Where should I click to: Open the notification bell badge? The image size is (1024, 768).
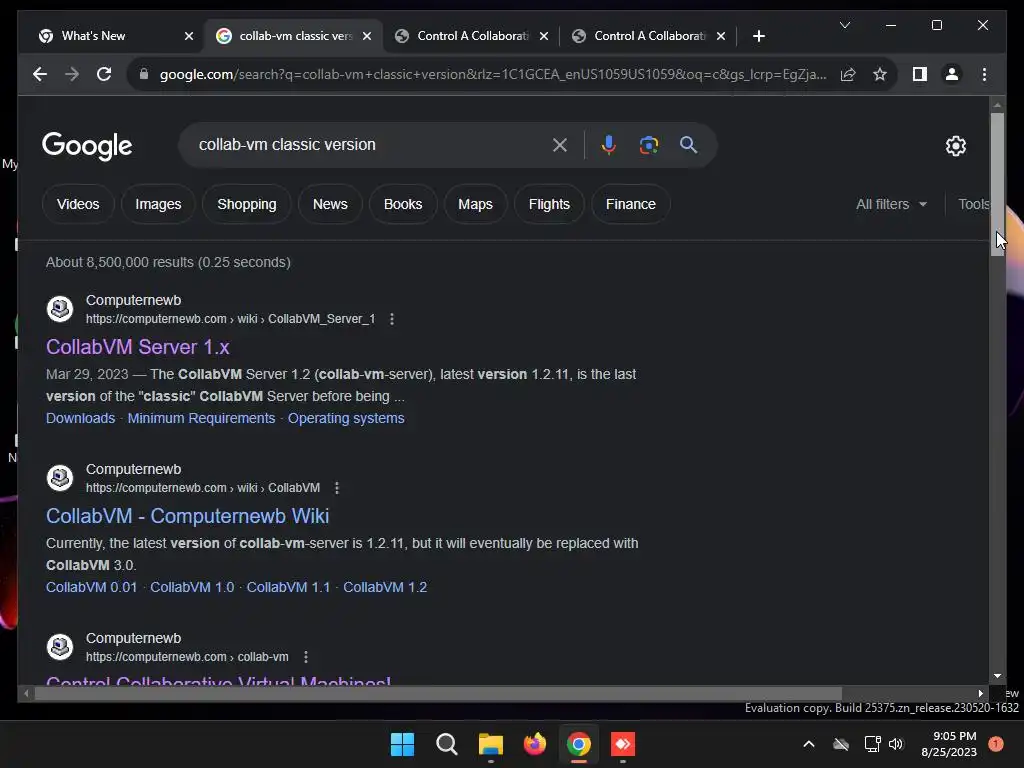click(x=996, y=744)
